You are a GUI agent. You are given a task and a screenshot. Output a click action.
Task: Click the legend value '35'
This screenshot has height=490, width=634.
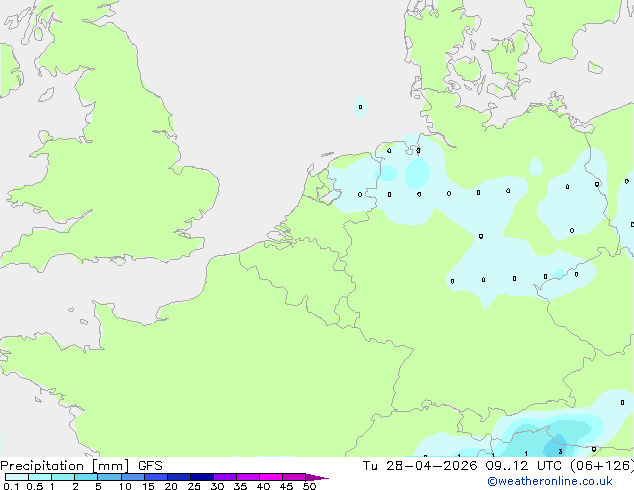(240, 486)
